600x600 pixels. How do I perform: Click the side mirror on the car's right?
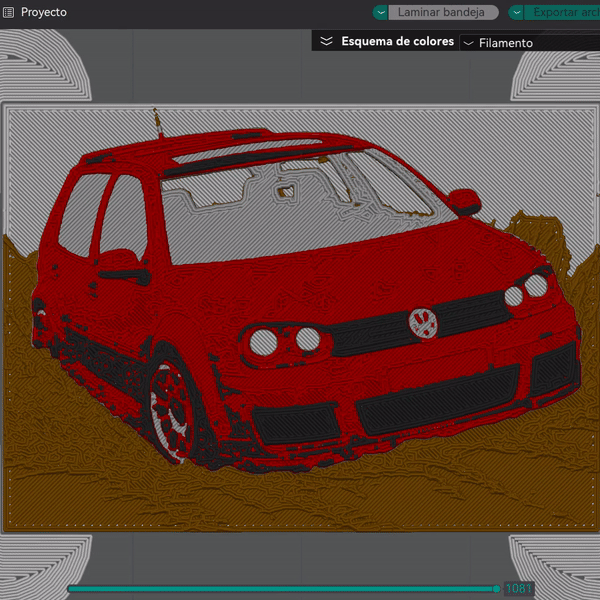465,199
